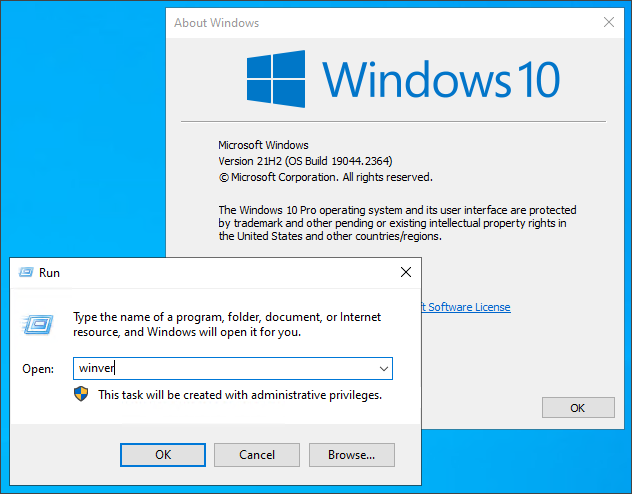632x494 pixels.
Task: Click the administrative privileges notice text
Action: pyautogui.click(x=240, y=395)
